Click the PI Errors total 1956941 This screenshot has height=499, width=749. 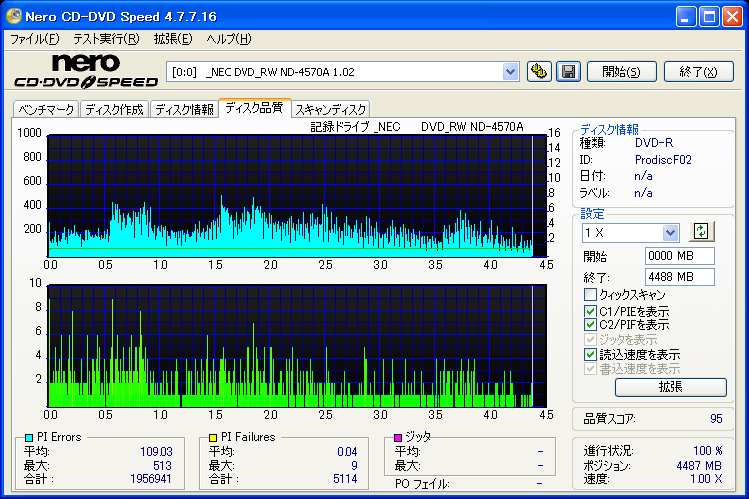pos(150,478)
